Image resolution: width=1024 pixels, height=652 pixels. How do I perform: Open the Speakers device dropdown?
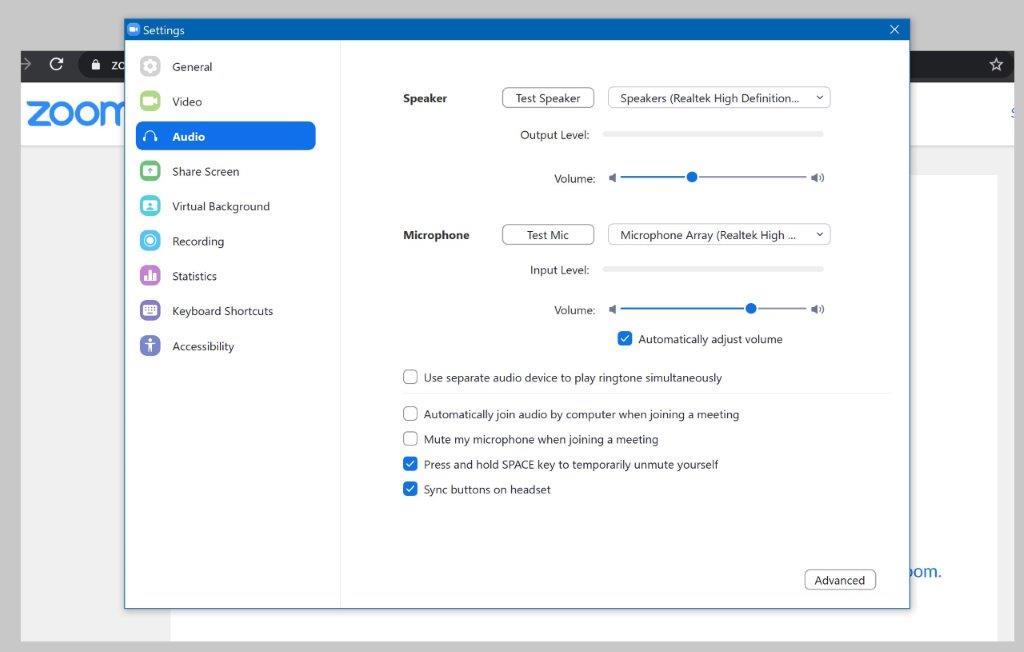(x=719, y=98)
